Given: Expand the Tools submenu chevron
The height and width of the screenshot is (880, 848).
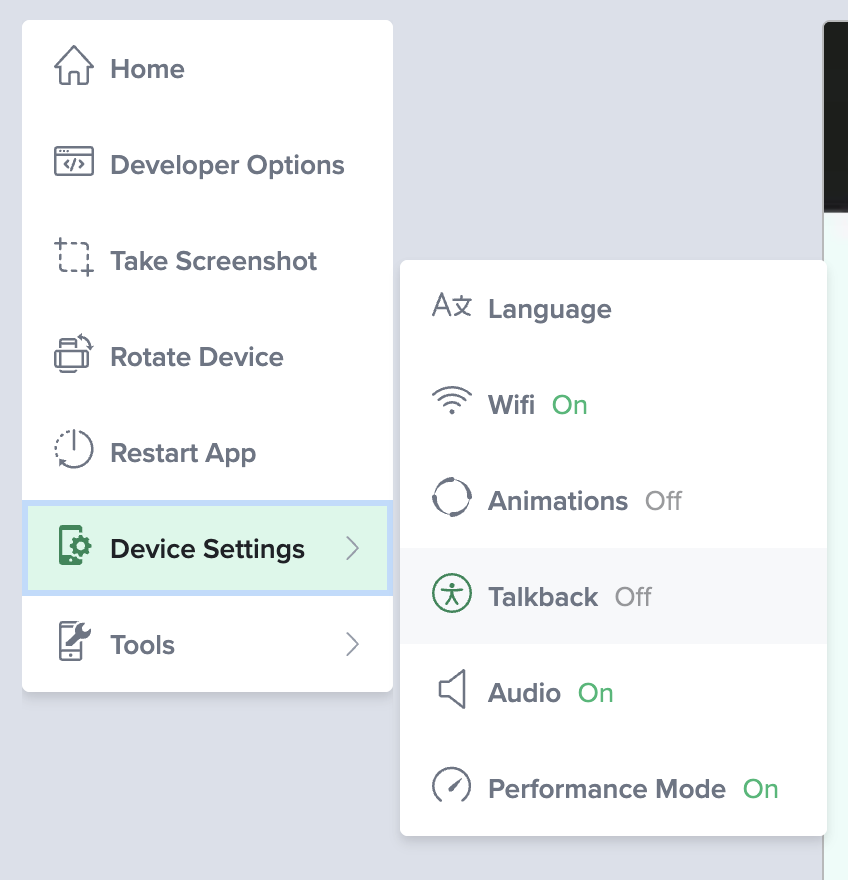Looking at the screenshot, I should [x=352, y=644].
